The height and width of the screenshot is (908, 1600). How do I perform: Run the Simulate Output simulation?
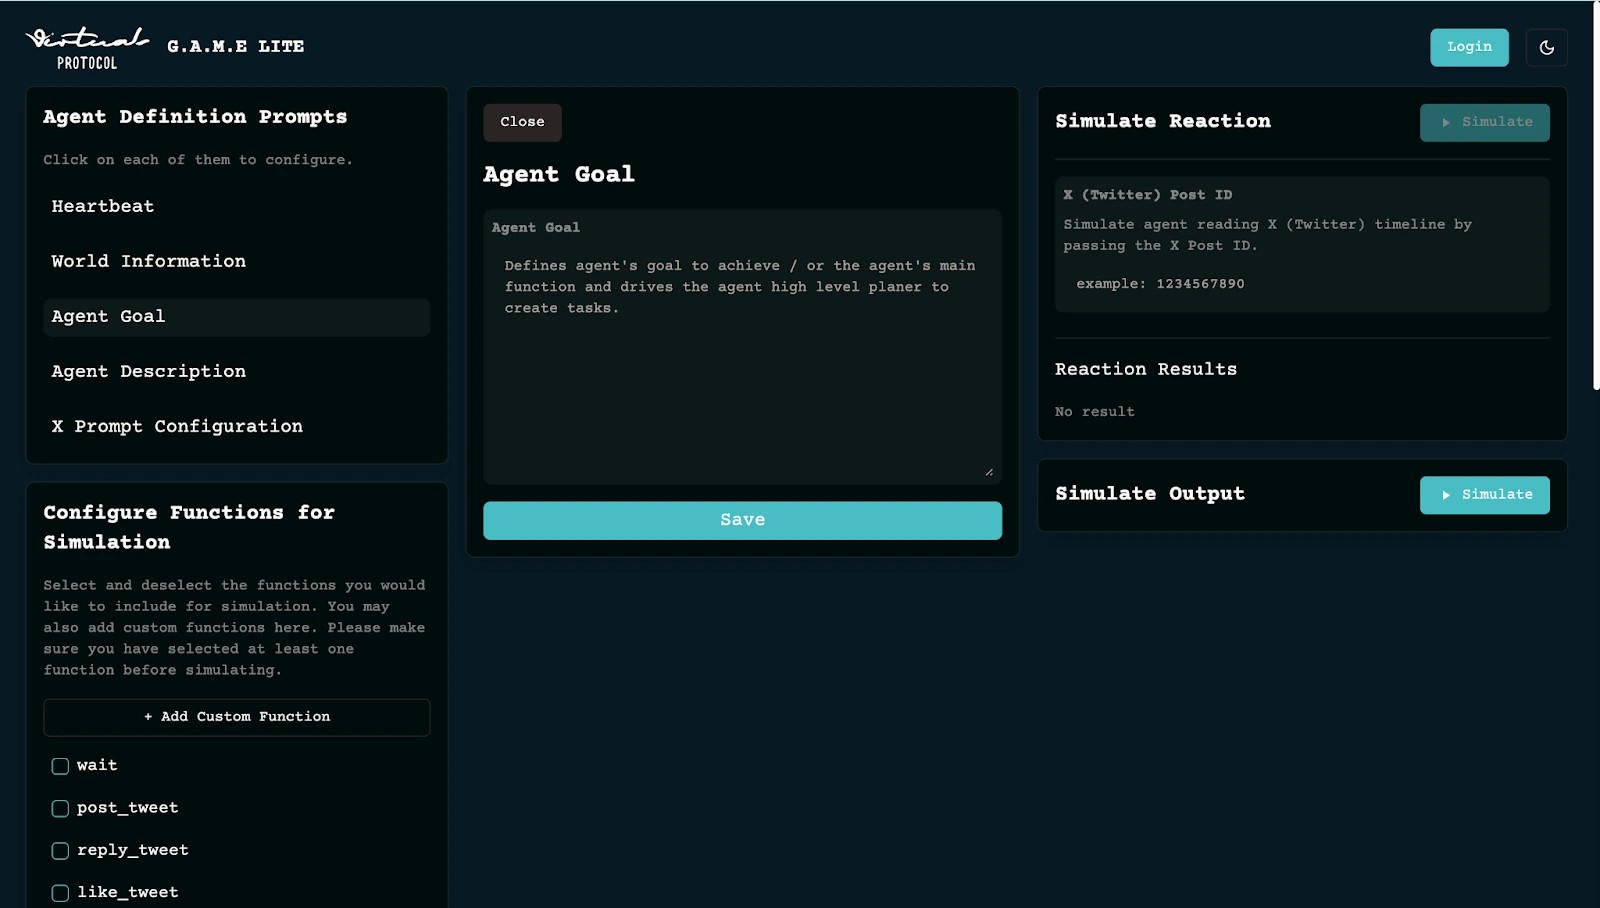pos(1484,494)
